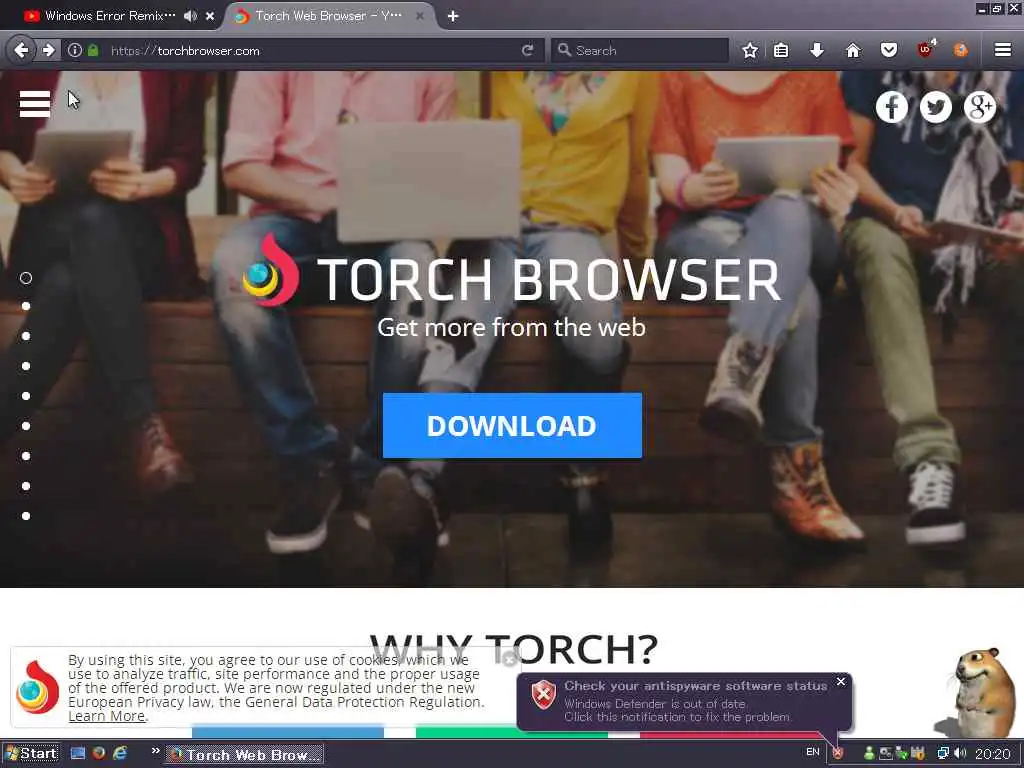Image resolution: width=1024 pixels, height=768 pixels.
Task: Click the blue DOWNLOAD button
Action: pos(512,425)
